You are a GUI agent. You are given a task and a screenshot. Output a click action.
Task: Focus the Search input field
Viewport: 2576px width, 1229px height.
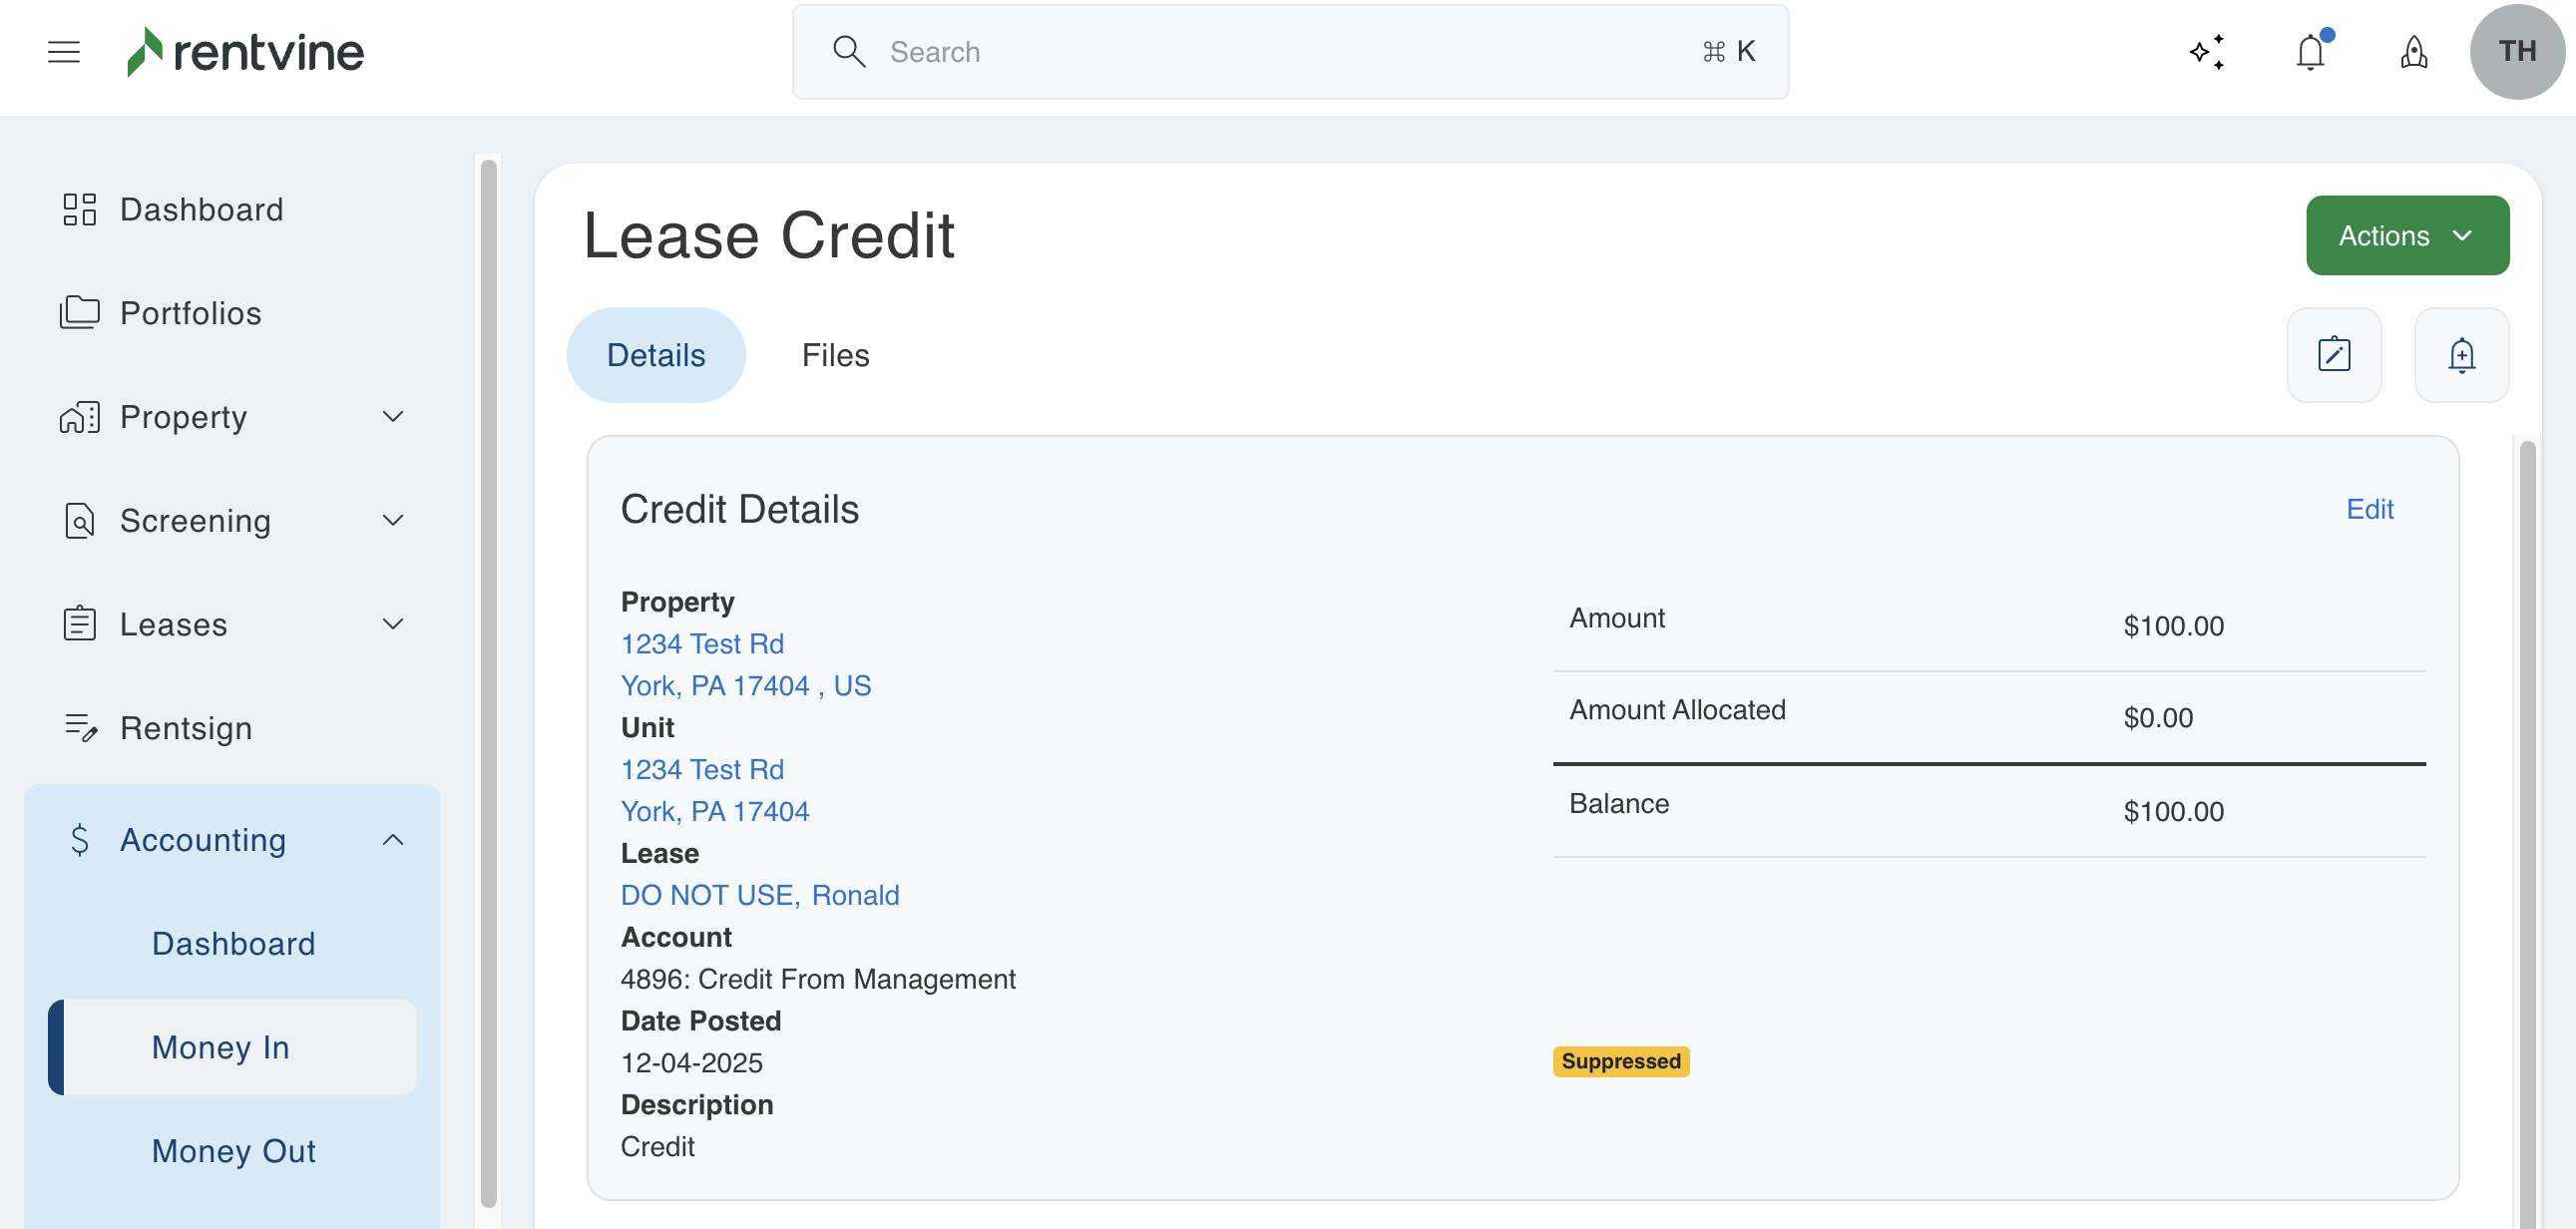click(1289, 51)
